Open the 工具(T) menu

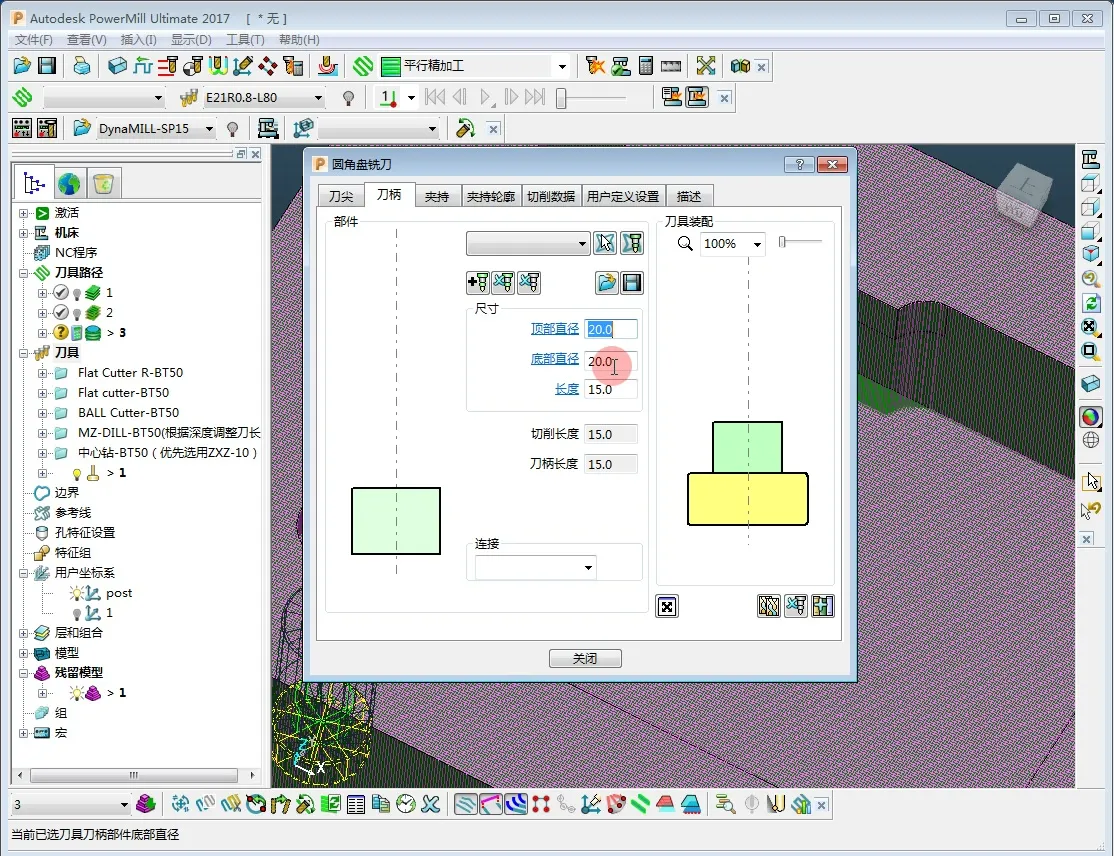click(x=245, y=40)
